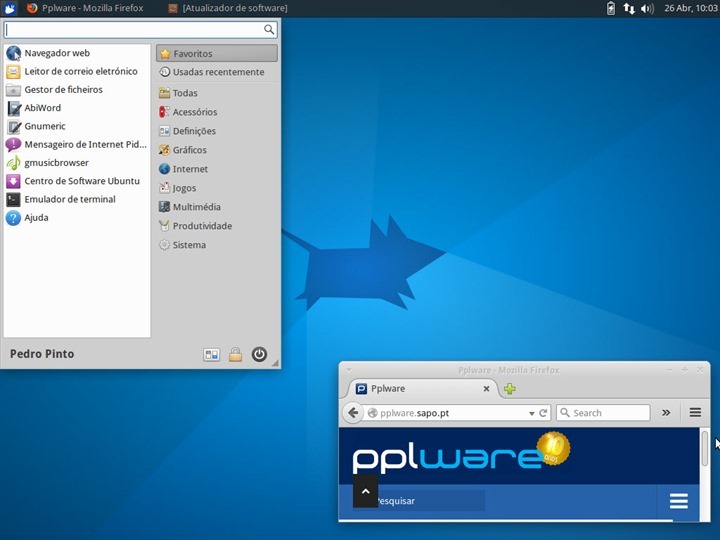
Task: Click the menu search input field
Action: coord(140,30)
